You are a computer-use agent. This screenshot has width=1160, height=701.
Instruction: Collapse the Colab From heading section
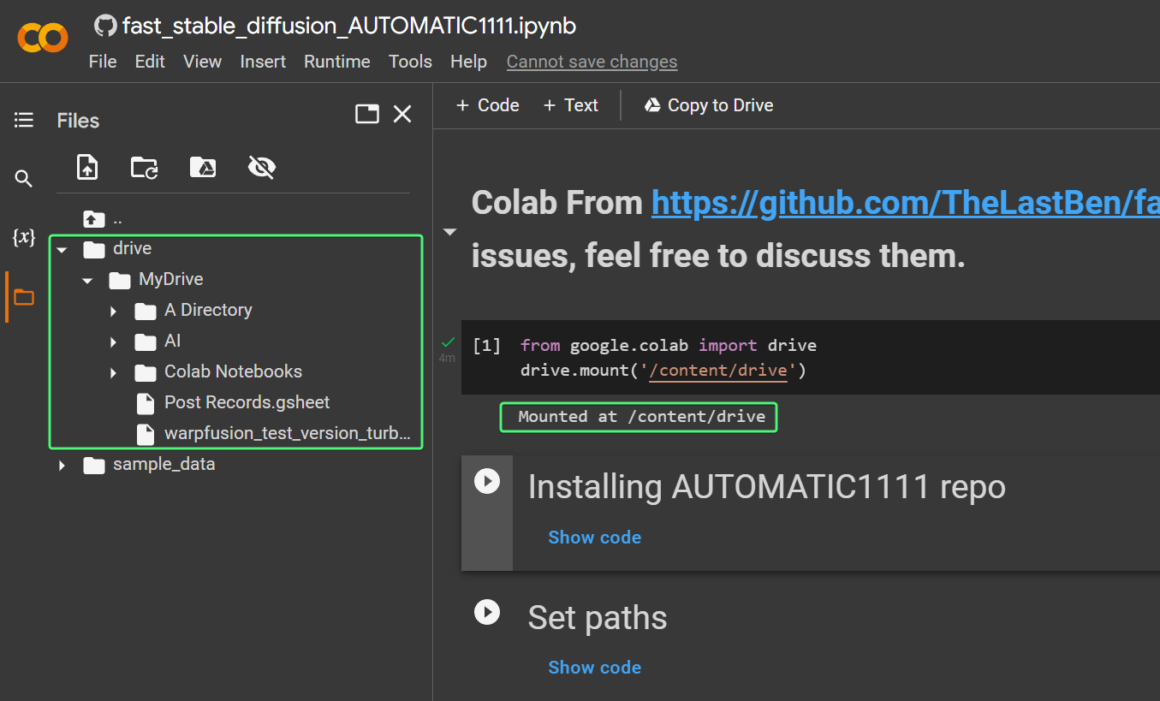[449, 232]
